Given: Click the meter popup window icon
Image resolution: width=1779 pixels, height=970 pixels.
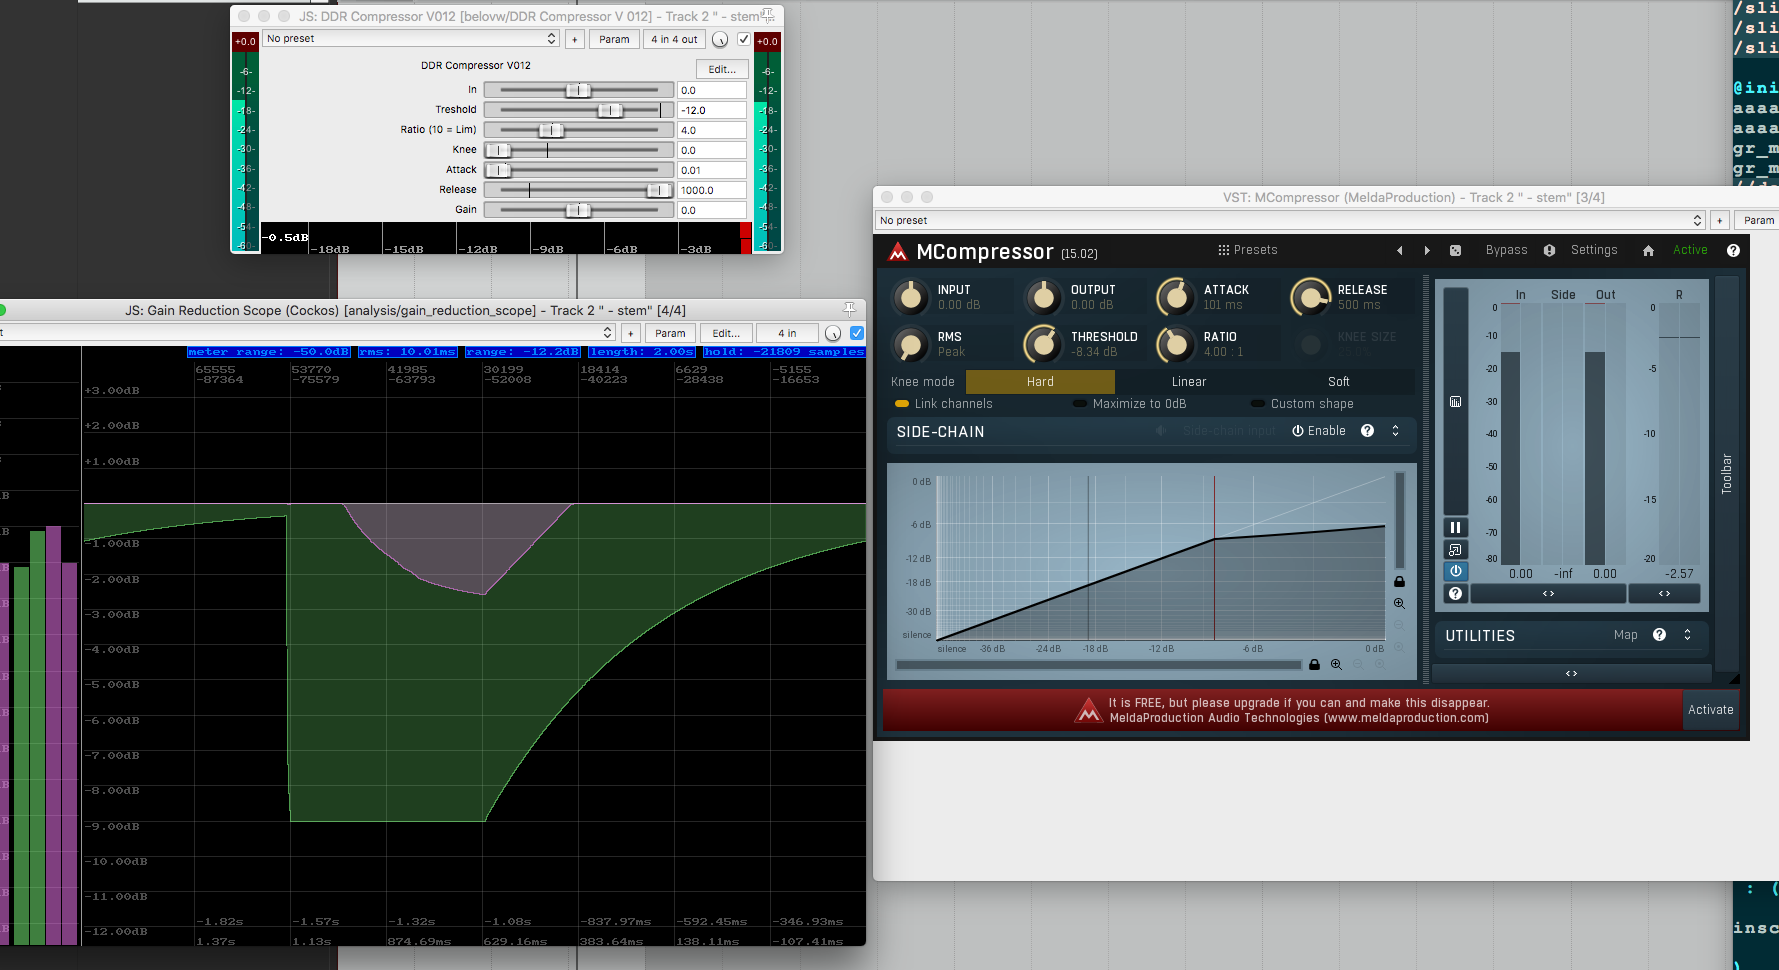Looking at the screenshot, I should 1455,549.
